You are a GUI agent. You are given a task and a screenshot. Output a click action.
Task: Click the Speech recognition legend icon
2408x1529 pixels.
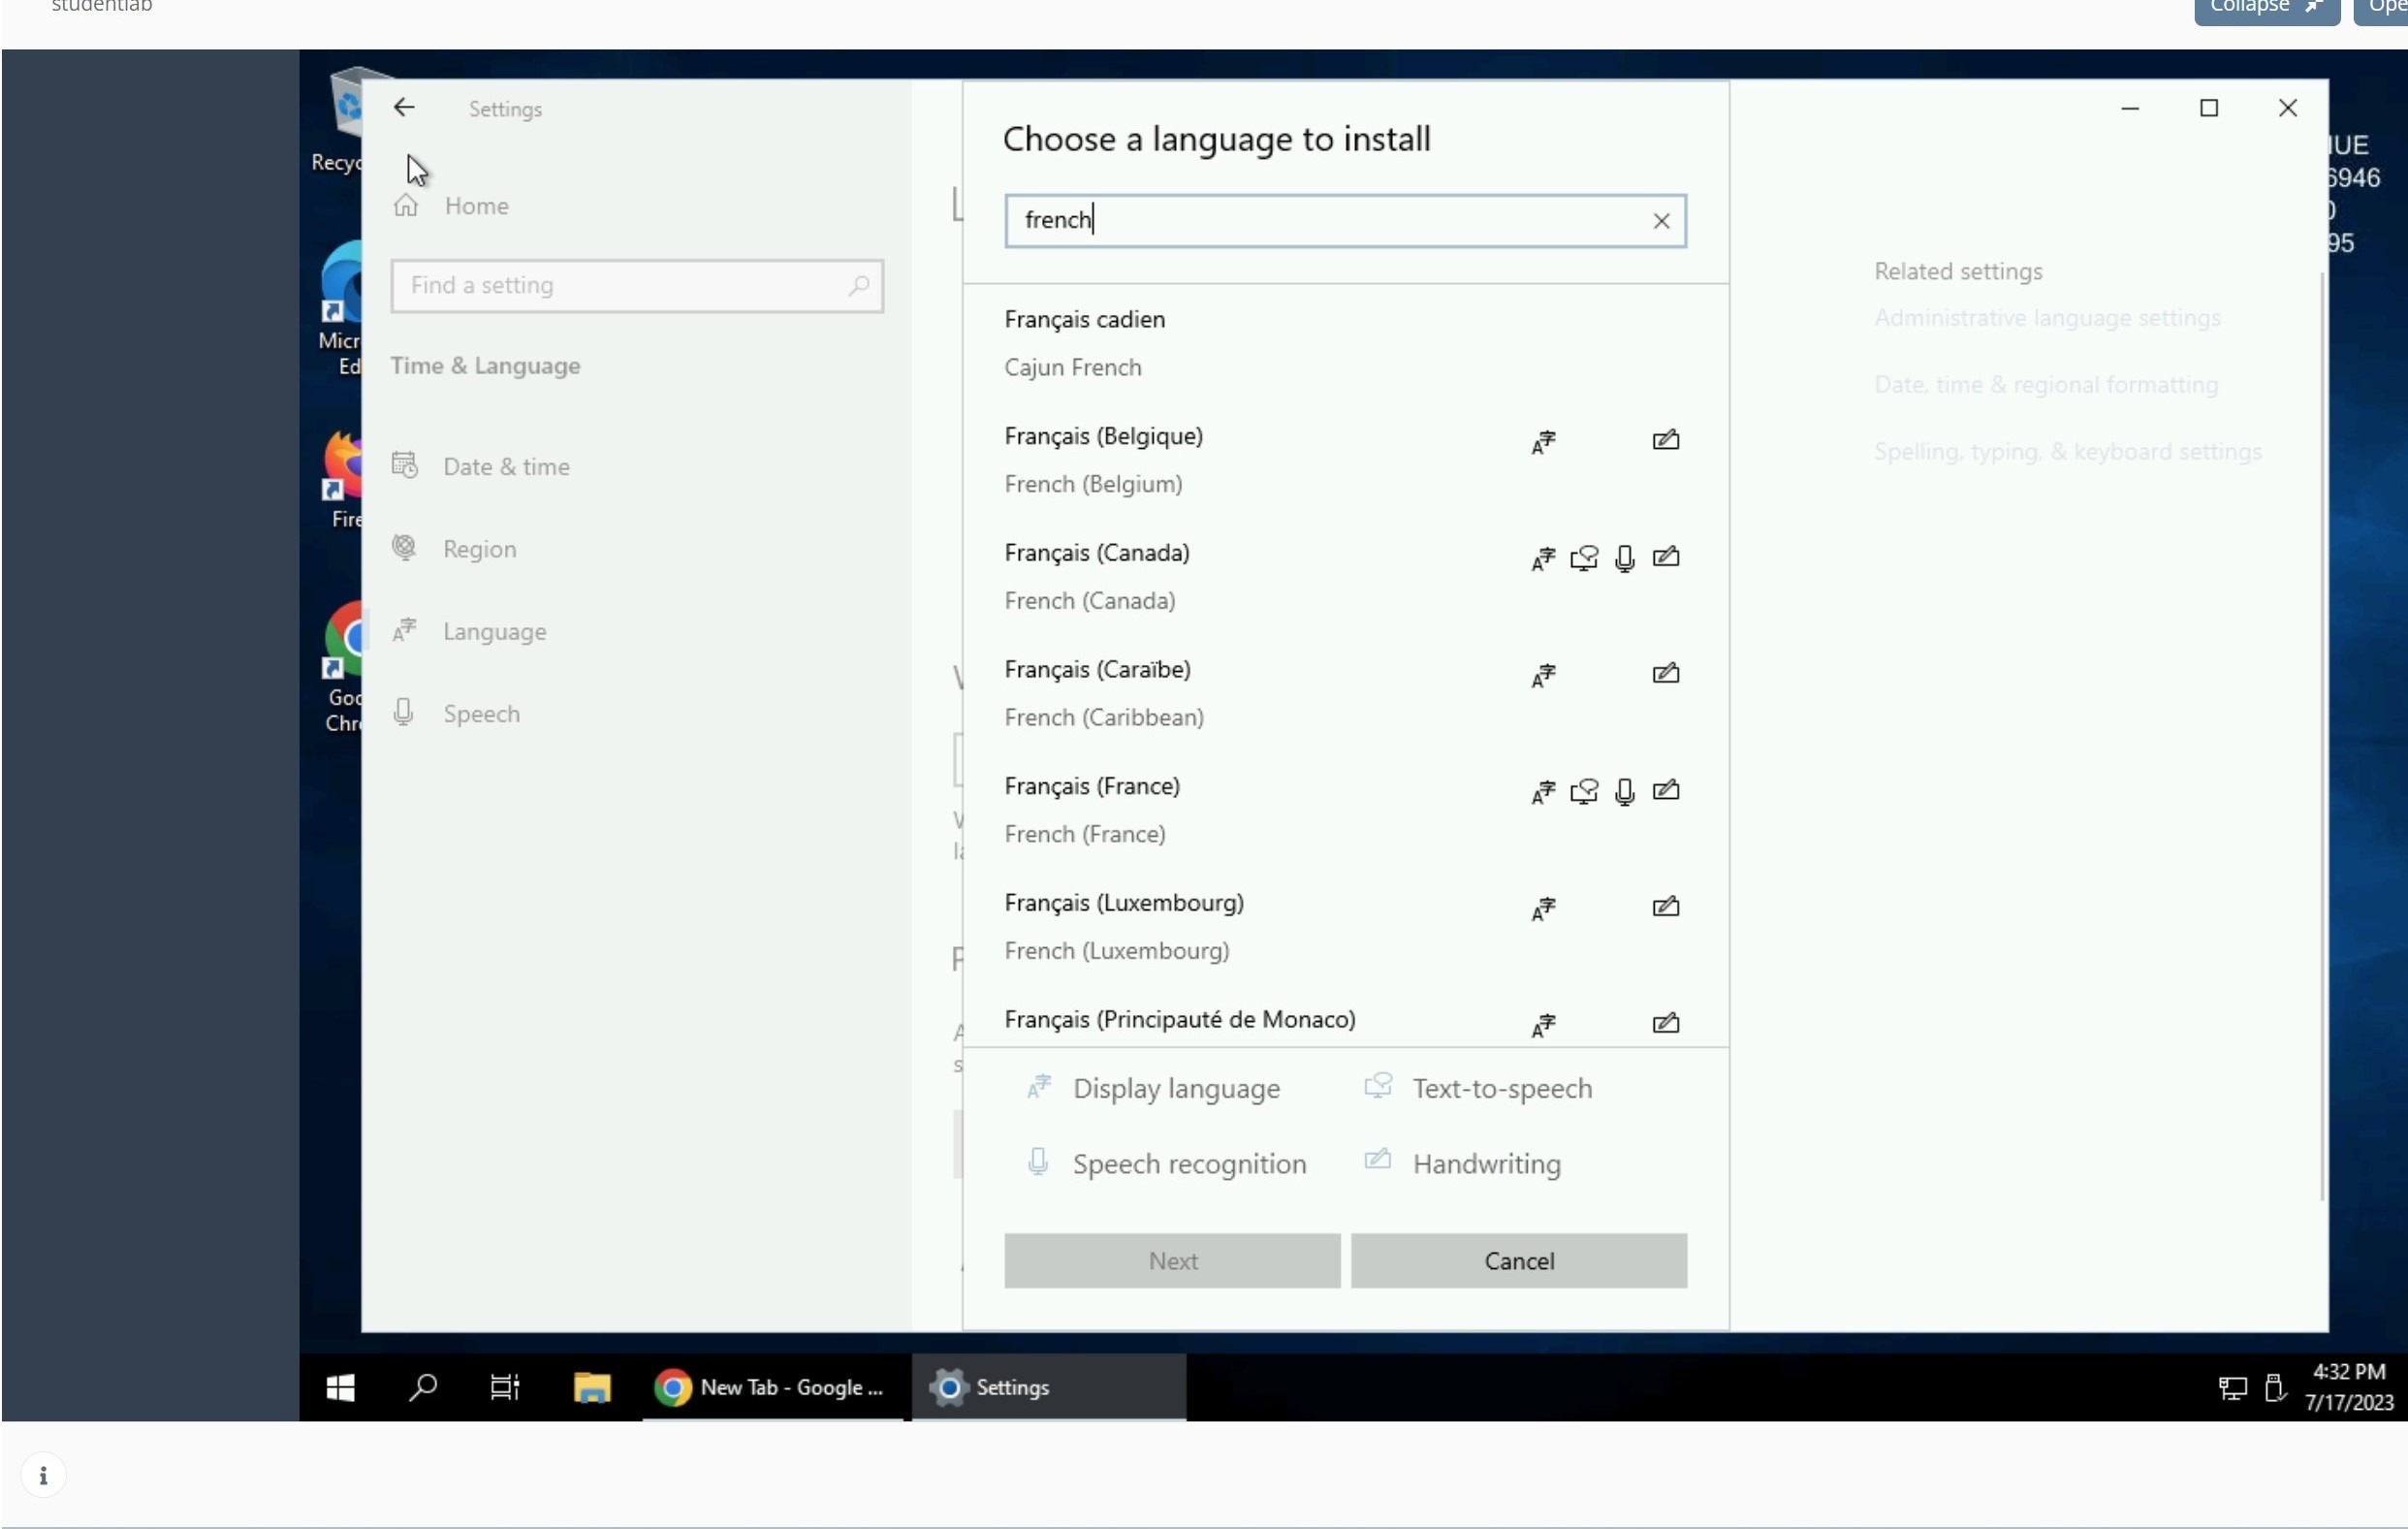pyautogui.click(x=1038, y=1162)
